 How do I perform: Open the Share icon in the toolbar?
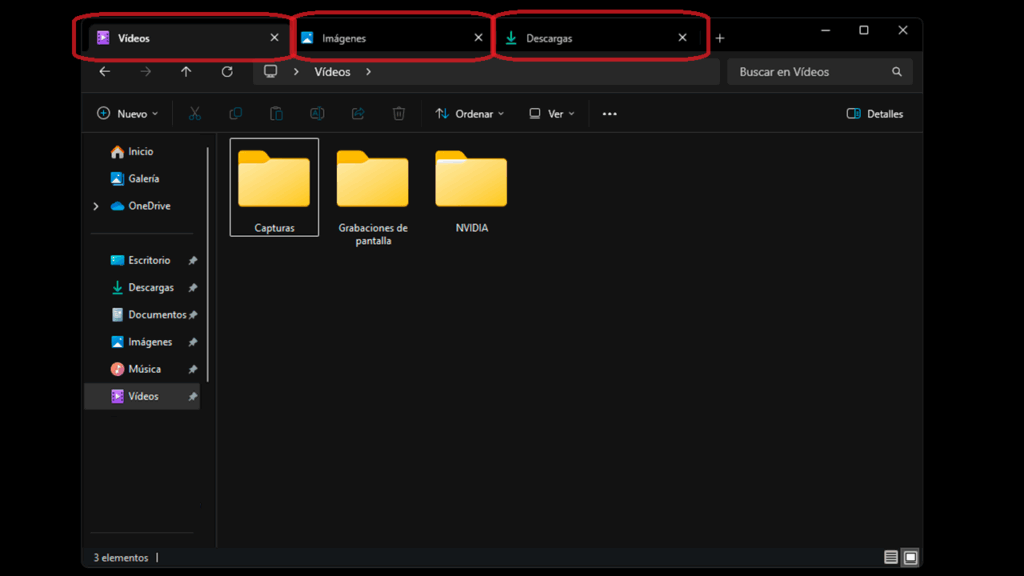click(x=357, y=113)
